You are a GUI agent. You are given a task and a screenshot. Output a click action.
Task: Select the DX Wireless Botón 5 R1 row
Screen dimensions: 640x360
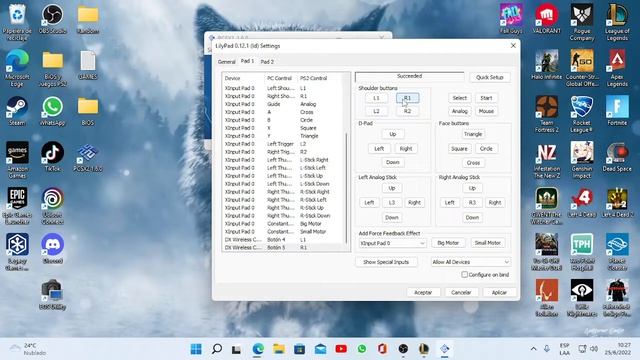coord(283,247)
